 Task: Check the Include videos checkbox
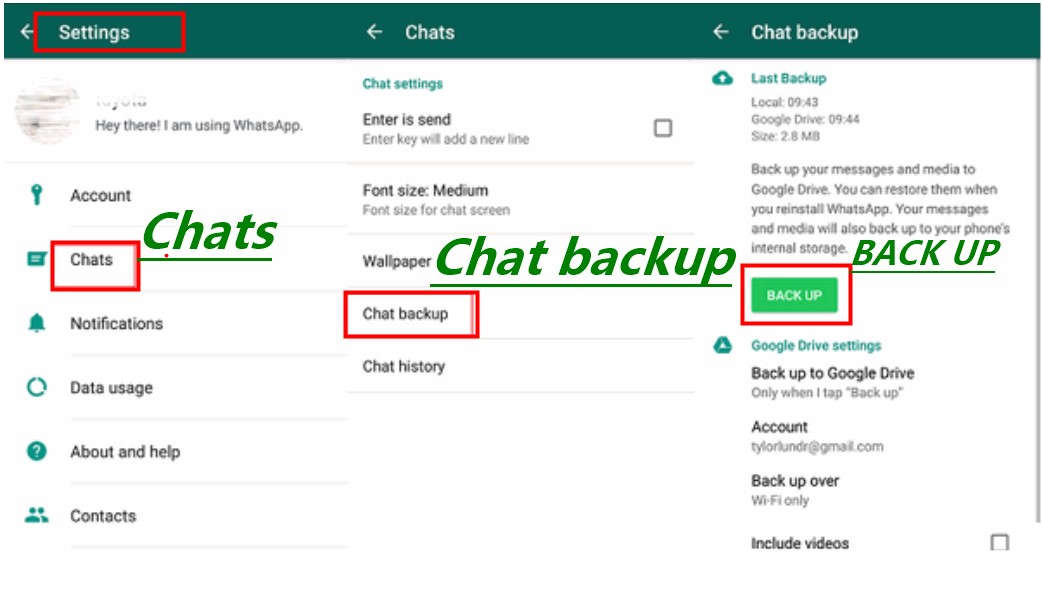click(x=999, y=543)
